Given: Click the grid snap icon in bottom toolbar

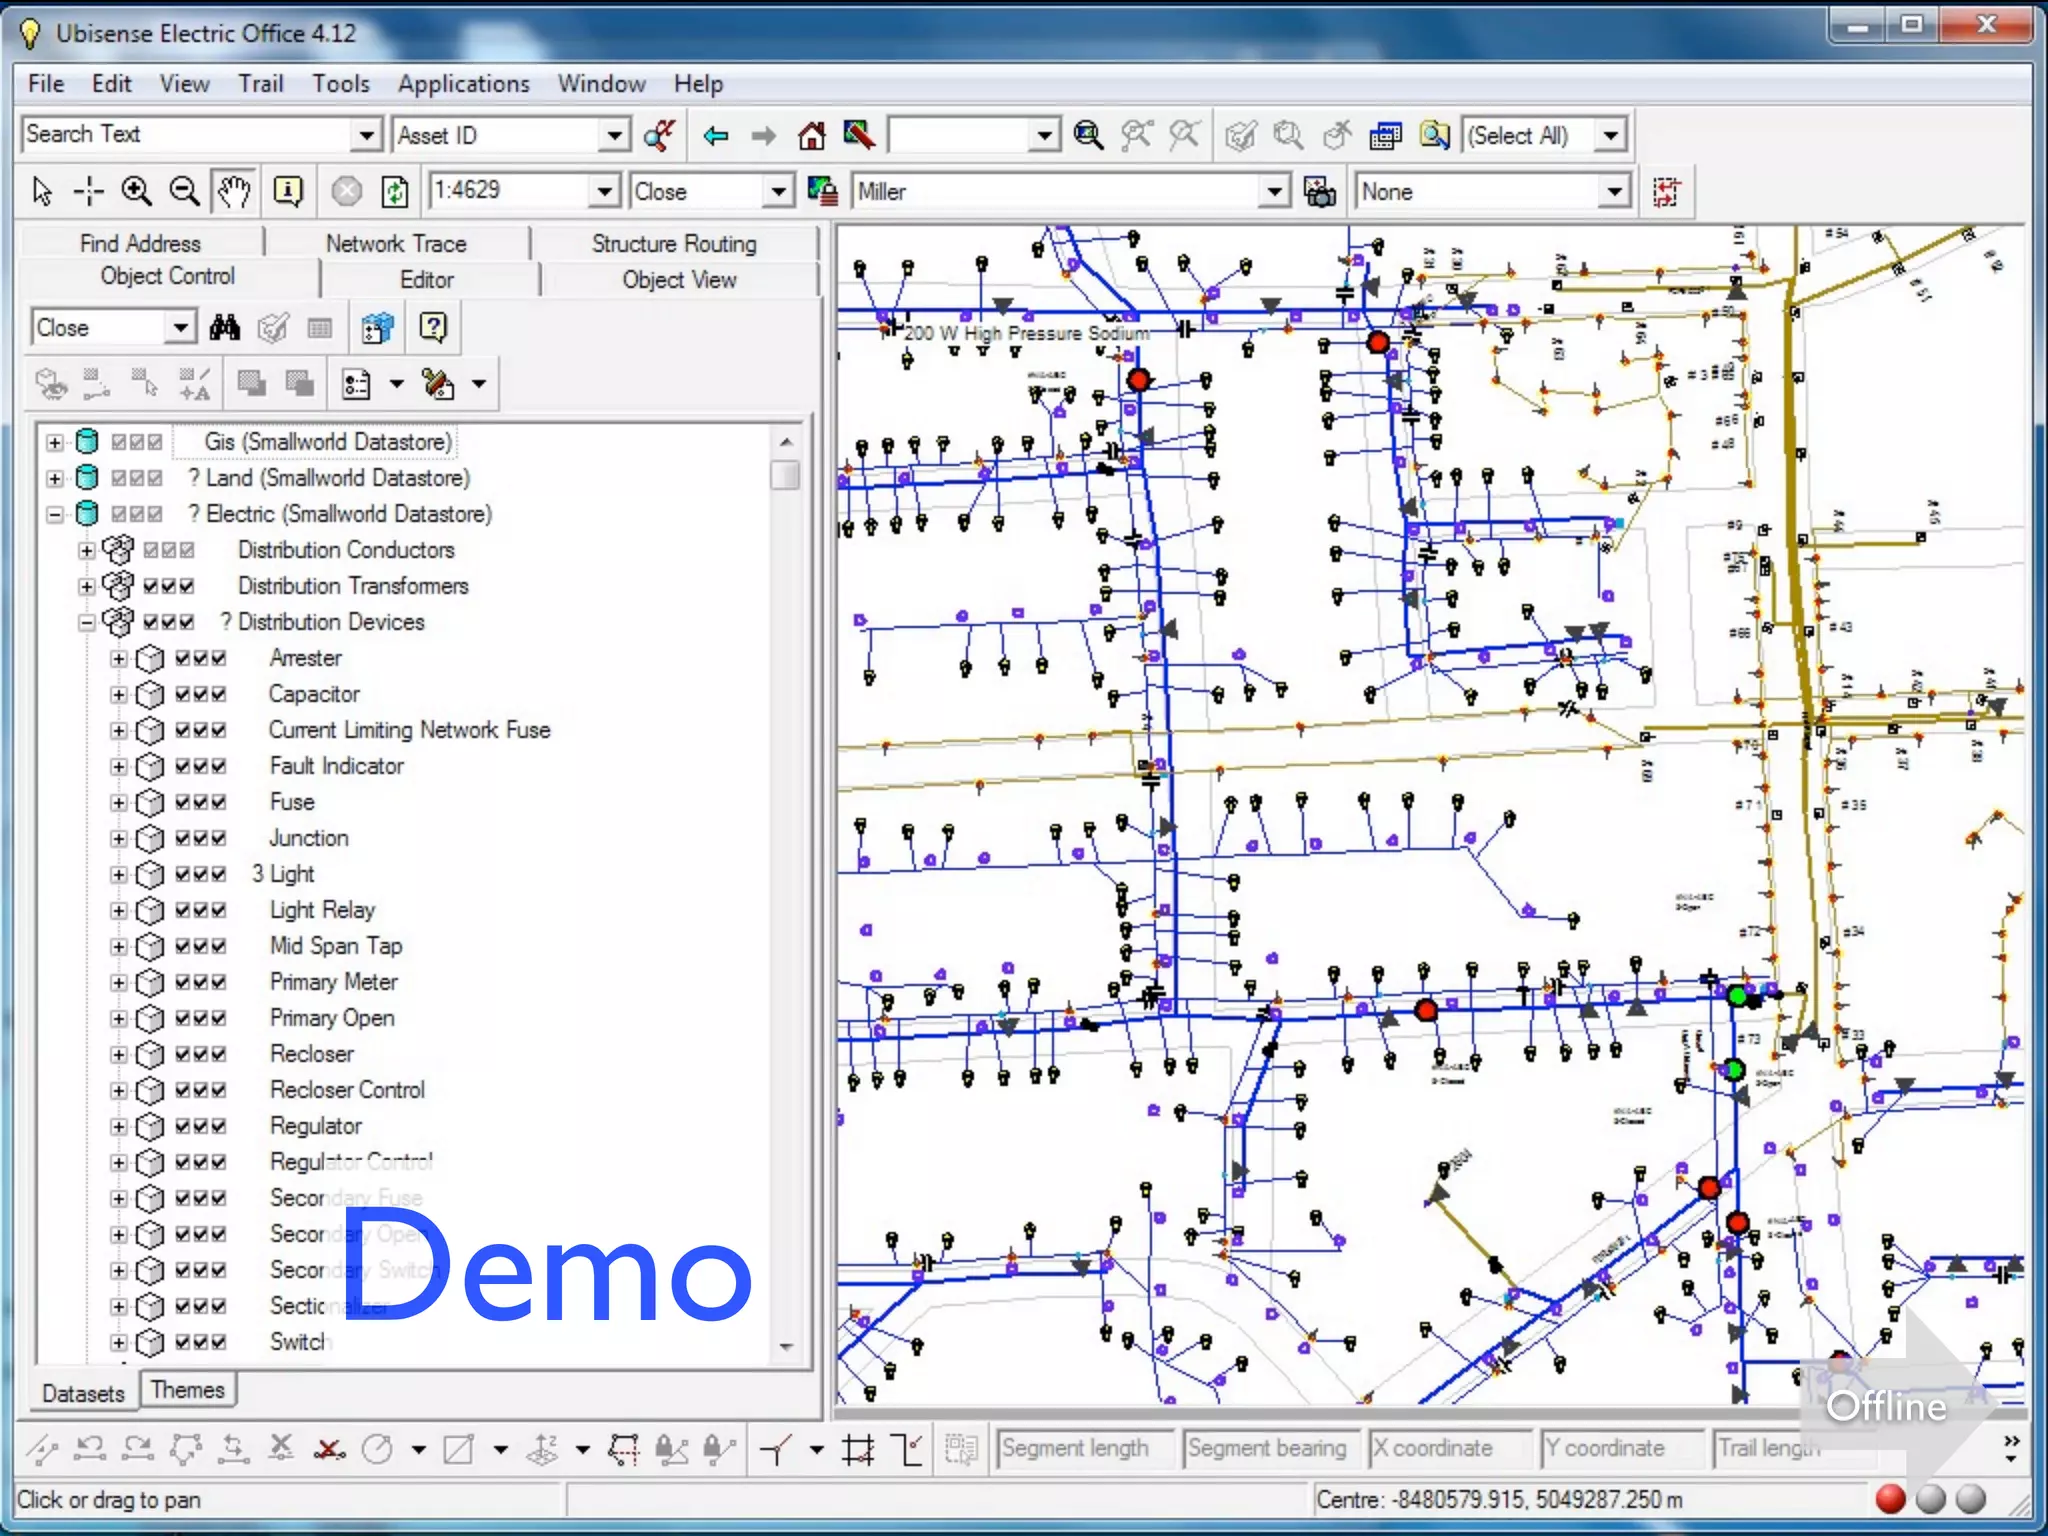Looking at the screenshot, I should click(858, 1449).
